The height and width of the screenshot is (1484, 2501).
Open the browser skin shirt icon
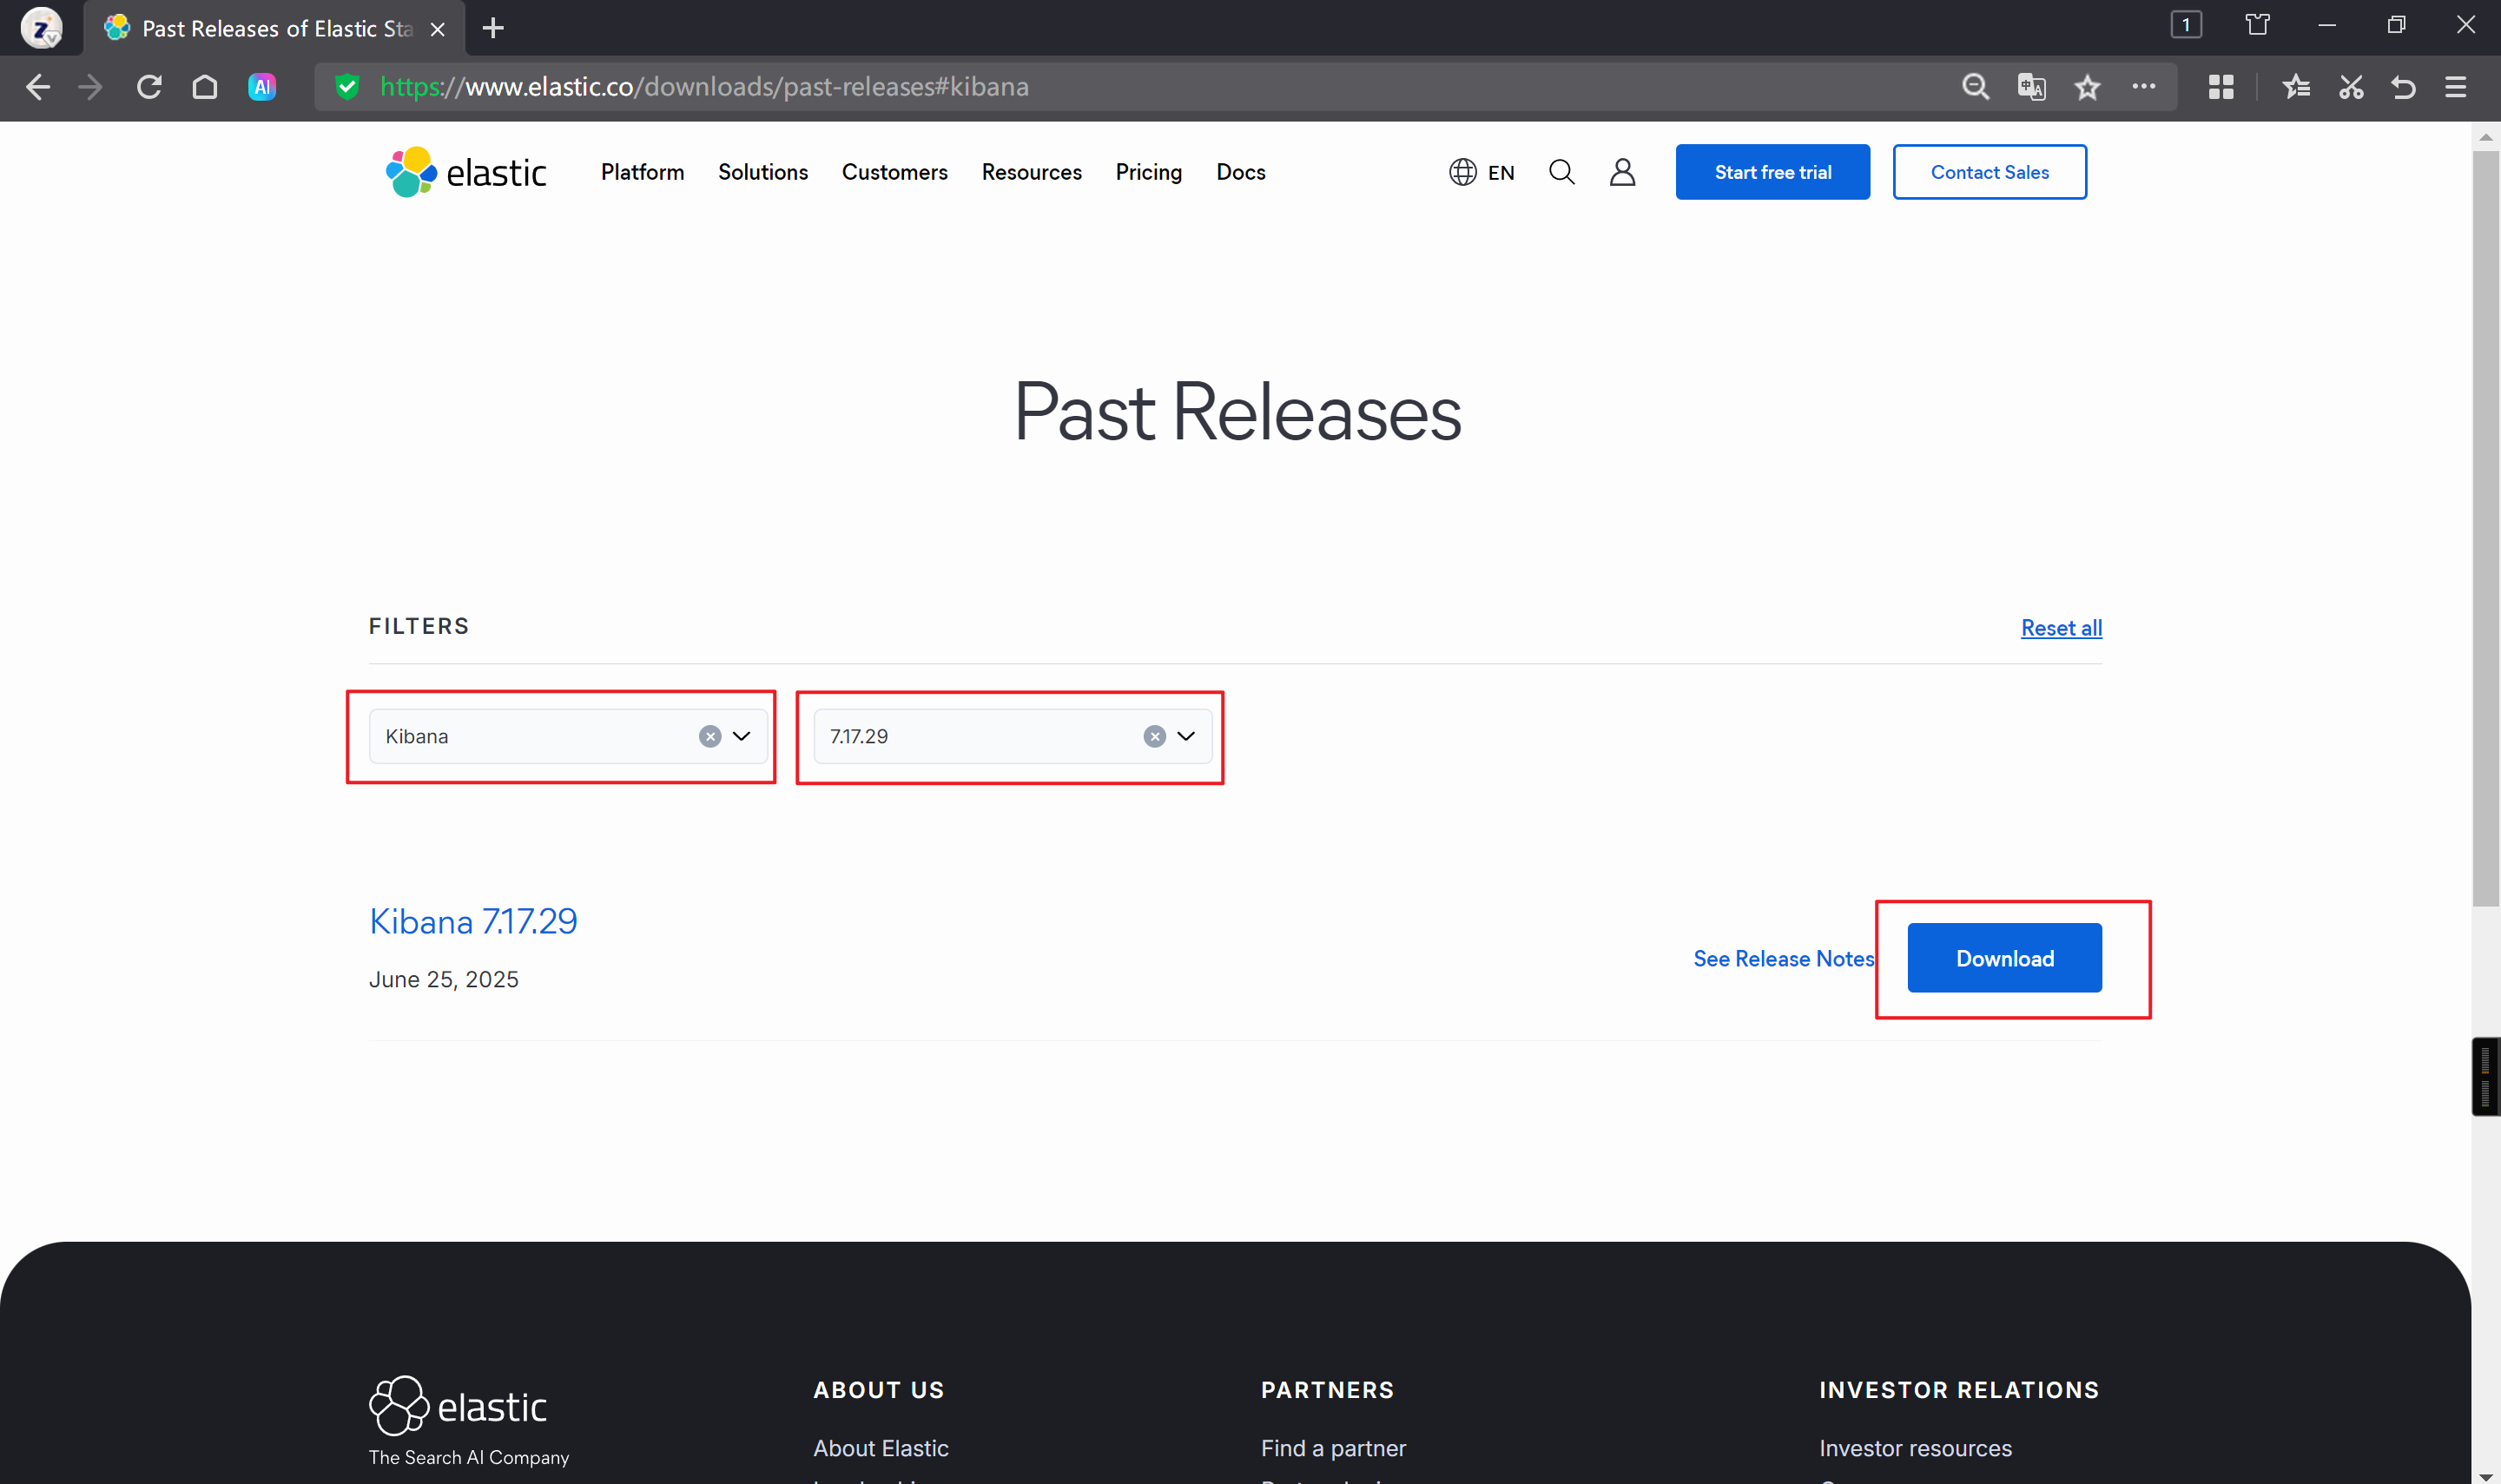[2257, 25]
